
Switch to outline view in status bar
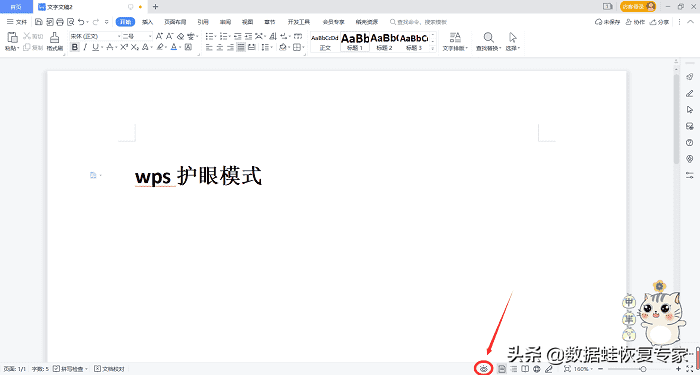pyautogui.click(x=513, y=369)
